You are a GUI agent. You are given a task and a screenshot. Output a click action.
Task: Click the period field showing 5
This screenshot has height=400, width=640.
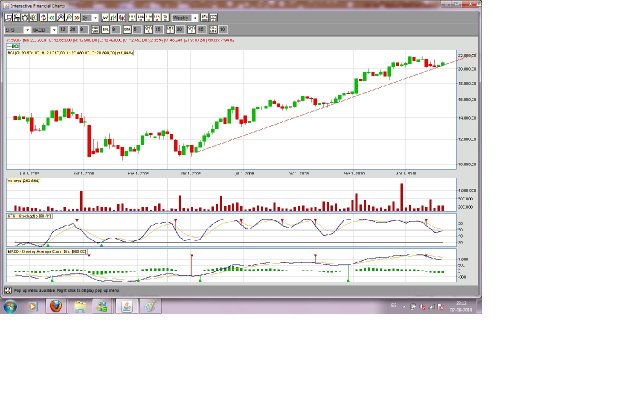136,29
